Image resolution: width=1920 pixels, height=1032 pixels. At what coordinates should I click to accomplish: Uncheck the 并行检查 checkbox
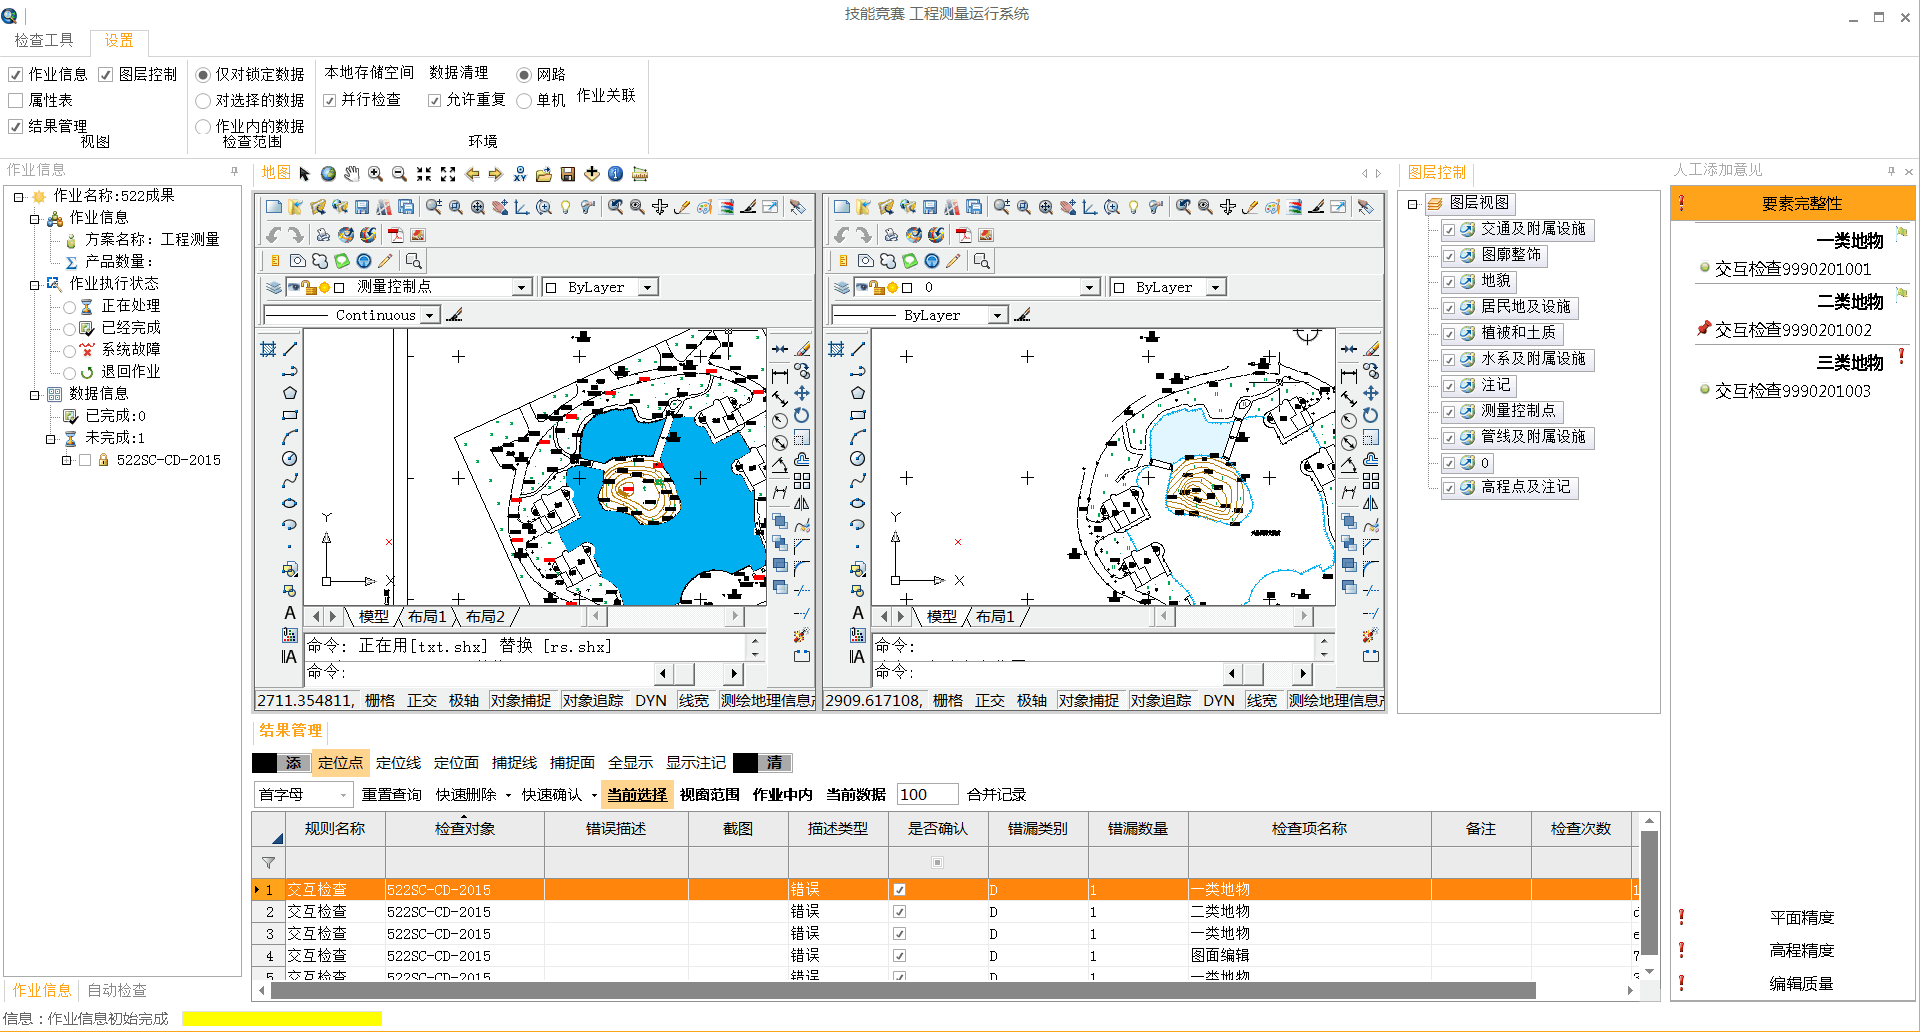330,100
